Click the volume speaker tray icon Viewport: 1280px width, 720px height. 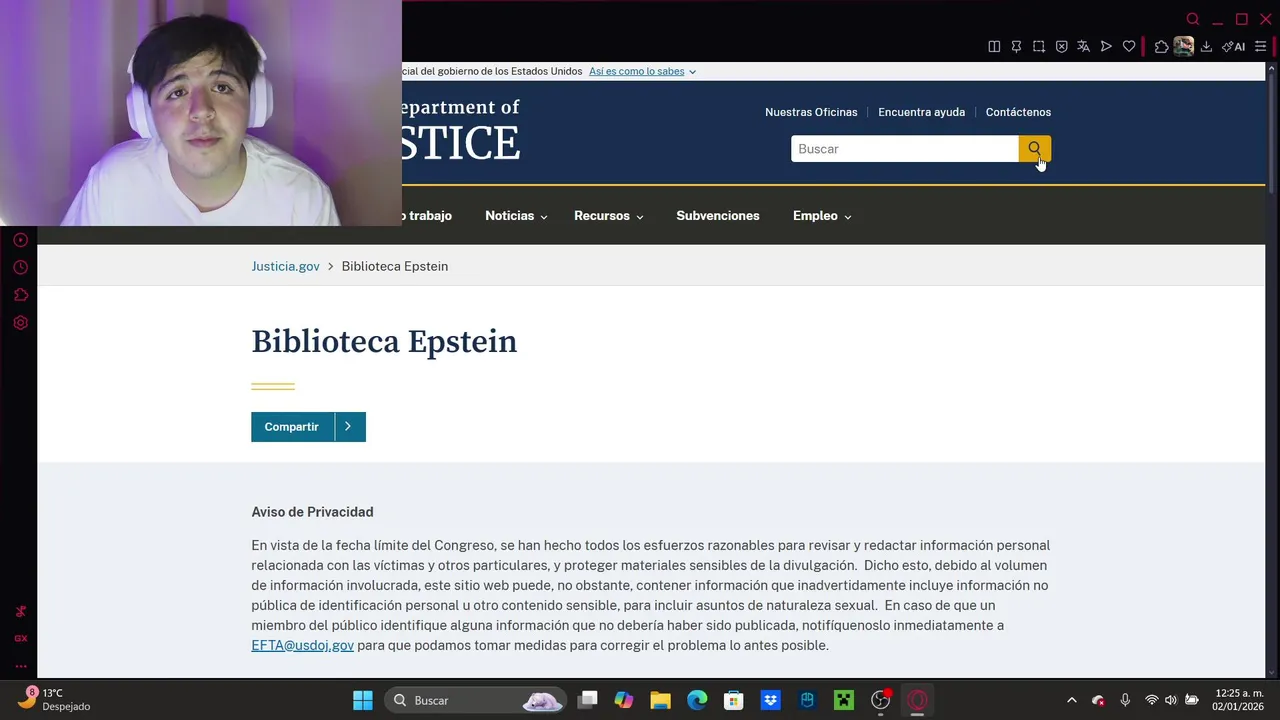point(1171,700)
